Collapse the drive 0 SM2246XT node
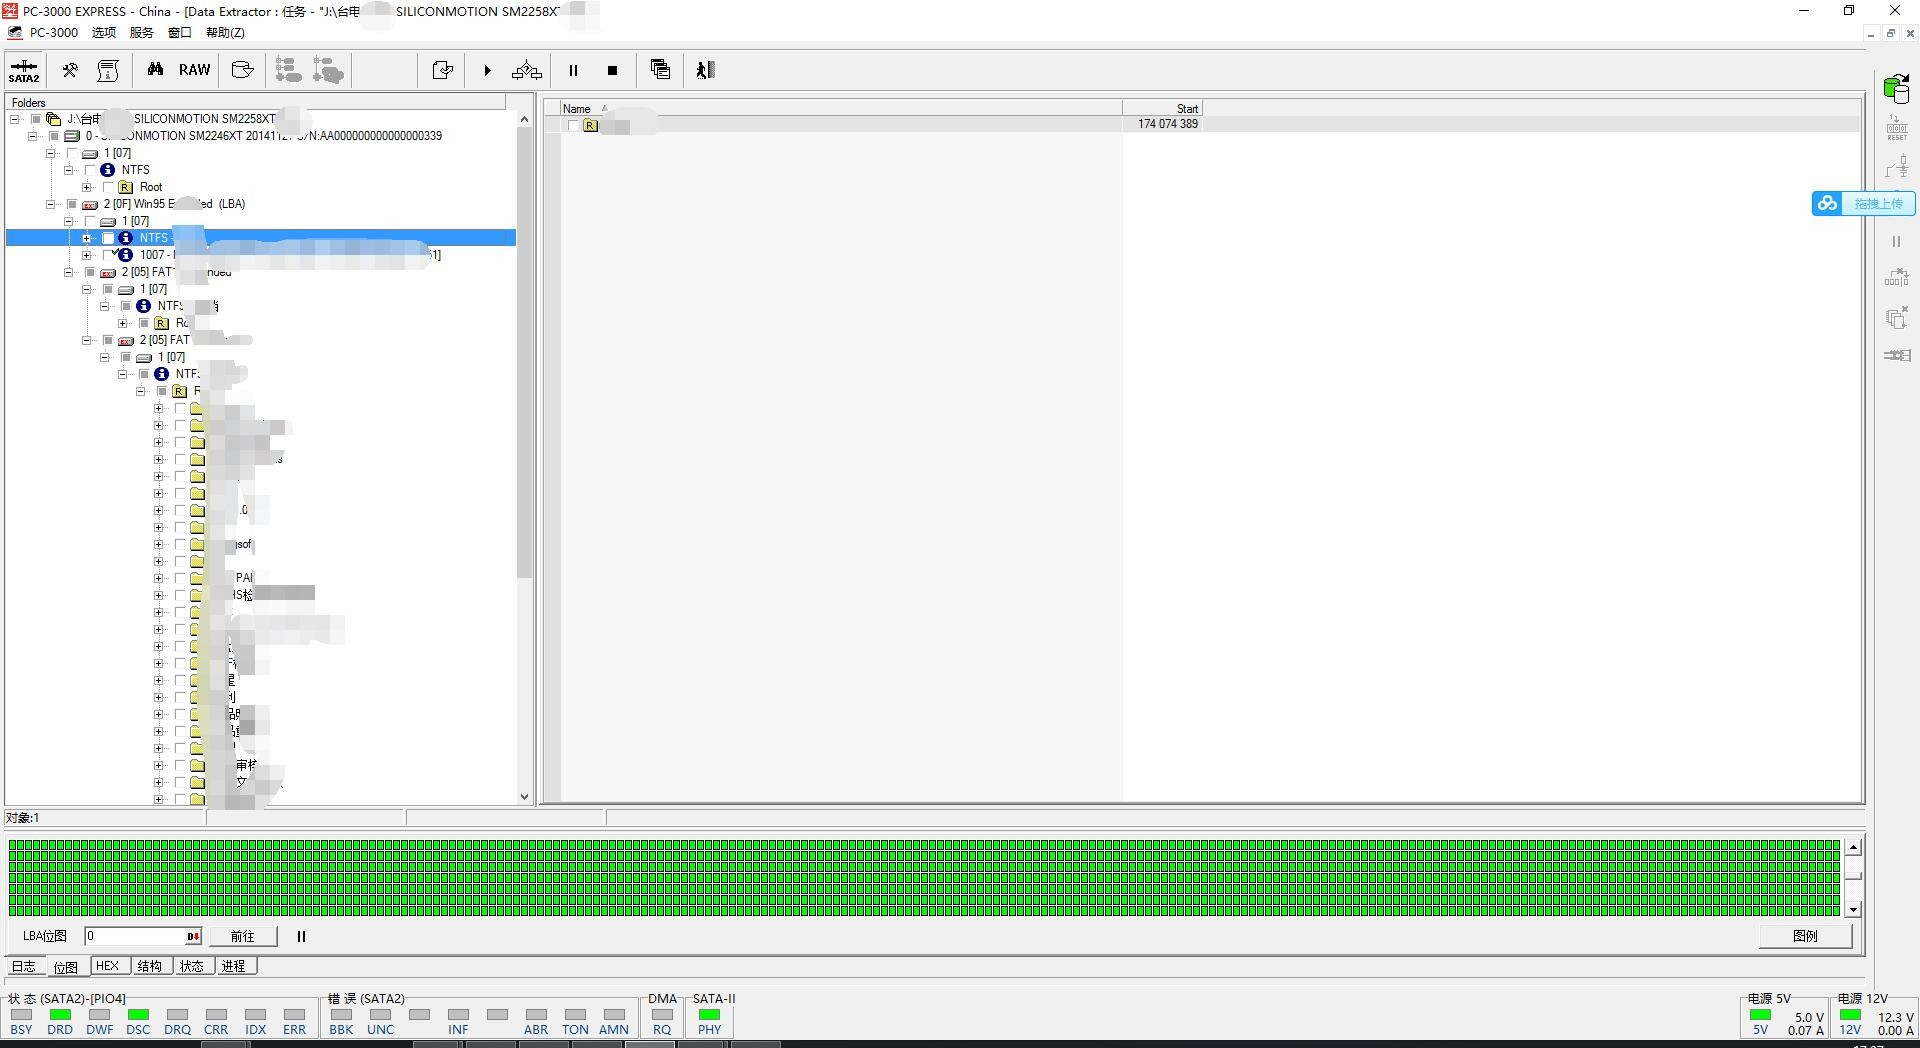This screenshot has height=1048, width=1920. 33,136
